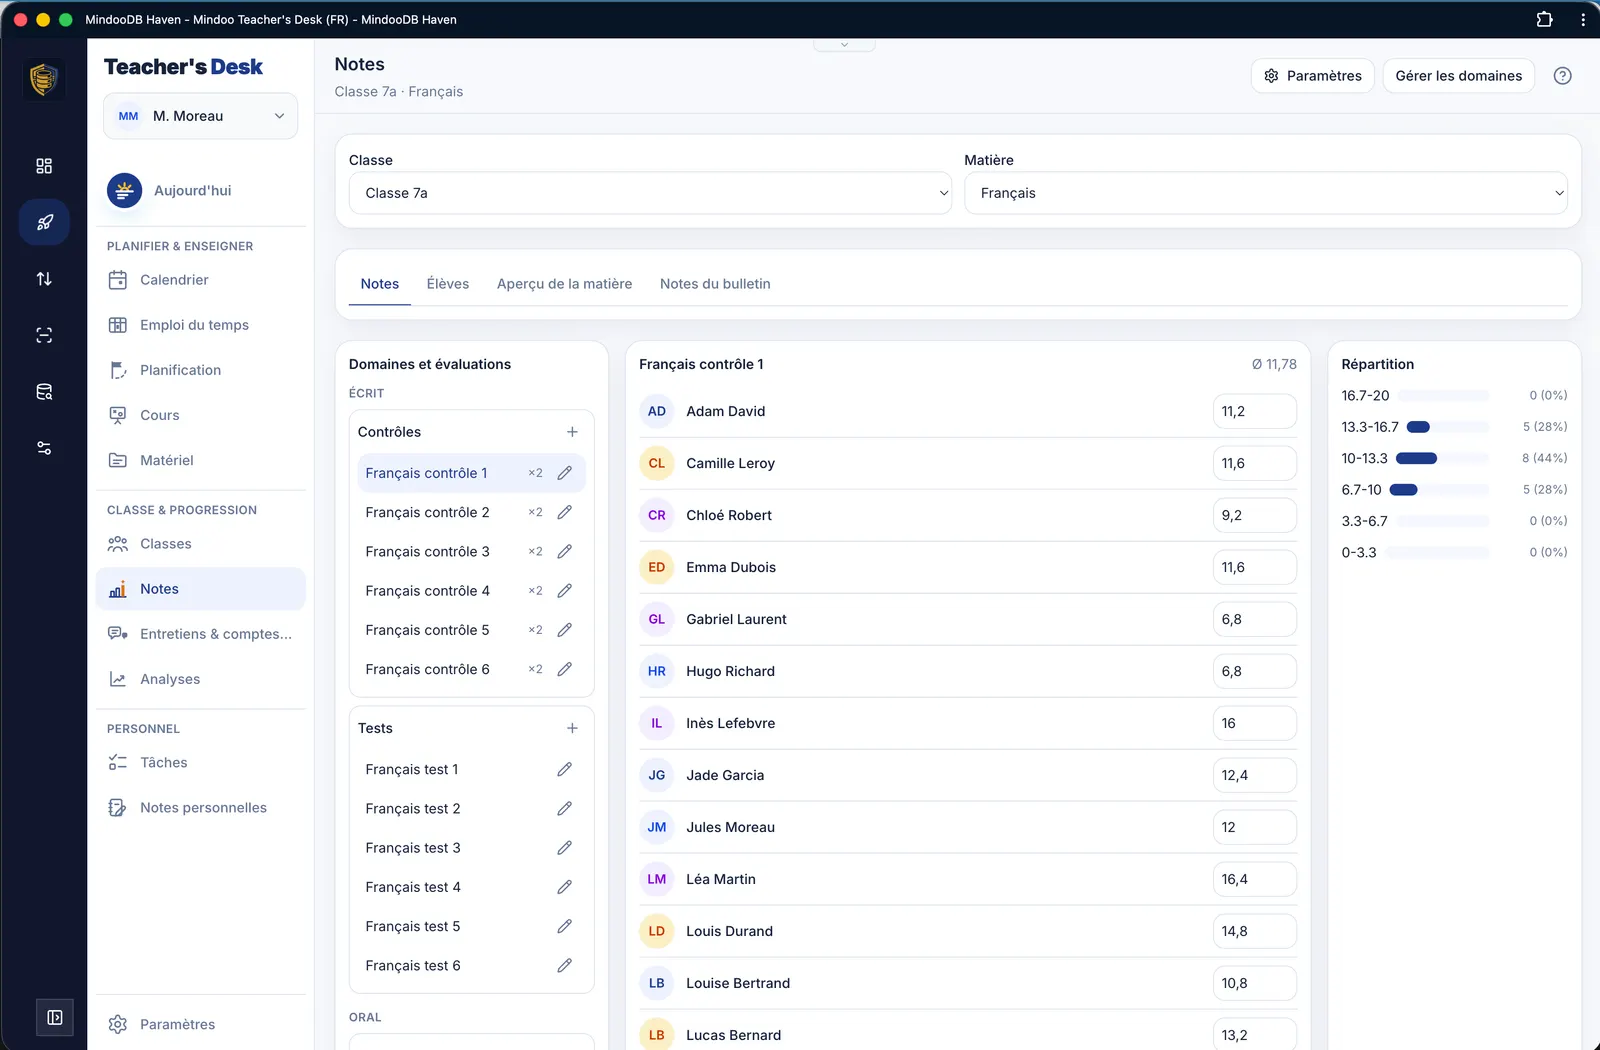Open Planification in the sidebar
Image resolution: width=1600 pixels, height=1050 pixels.
tap(200, 370)
